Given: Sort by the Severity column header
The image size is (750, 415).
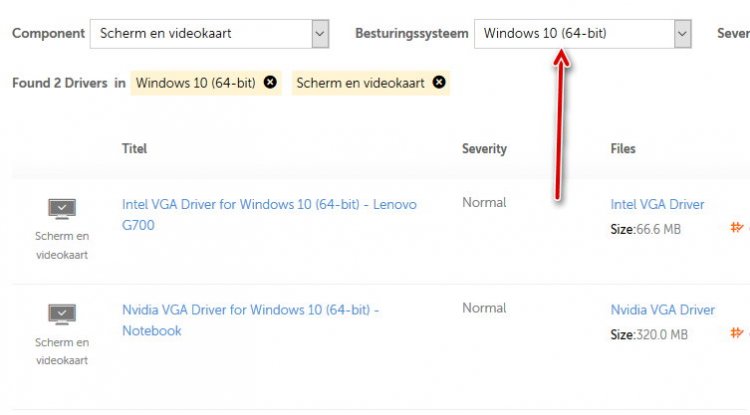Looking at the screenshot, I should 484,149.
